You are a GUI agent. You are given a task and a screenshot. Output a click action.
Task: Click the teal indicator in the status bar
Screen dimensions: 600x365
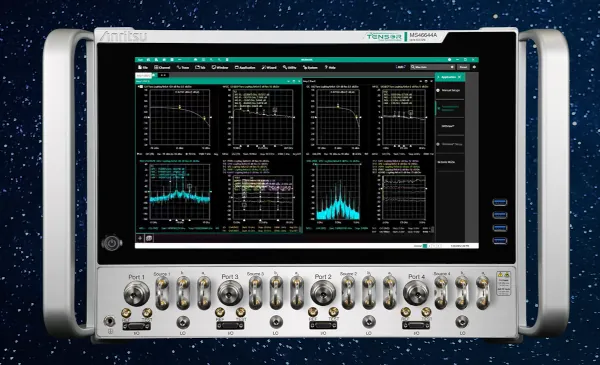coord(425,246)
